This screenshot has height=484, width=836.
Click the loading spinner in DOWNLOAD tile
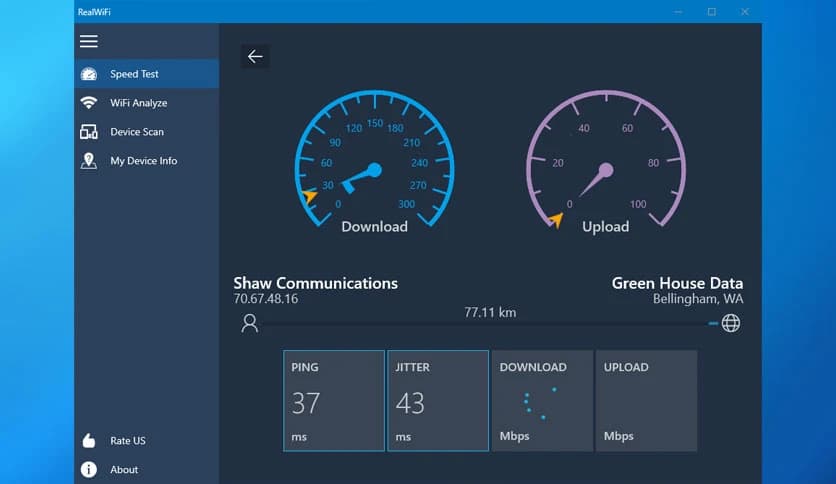(540, 404)
